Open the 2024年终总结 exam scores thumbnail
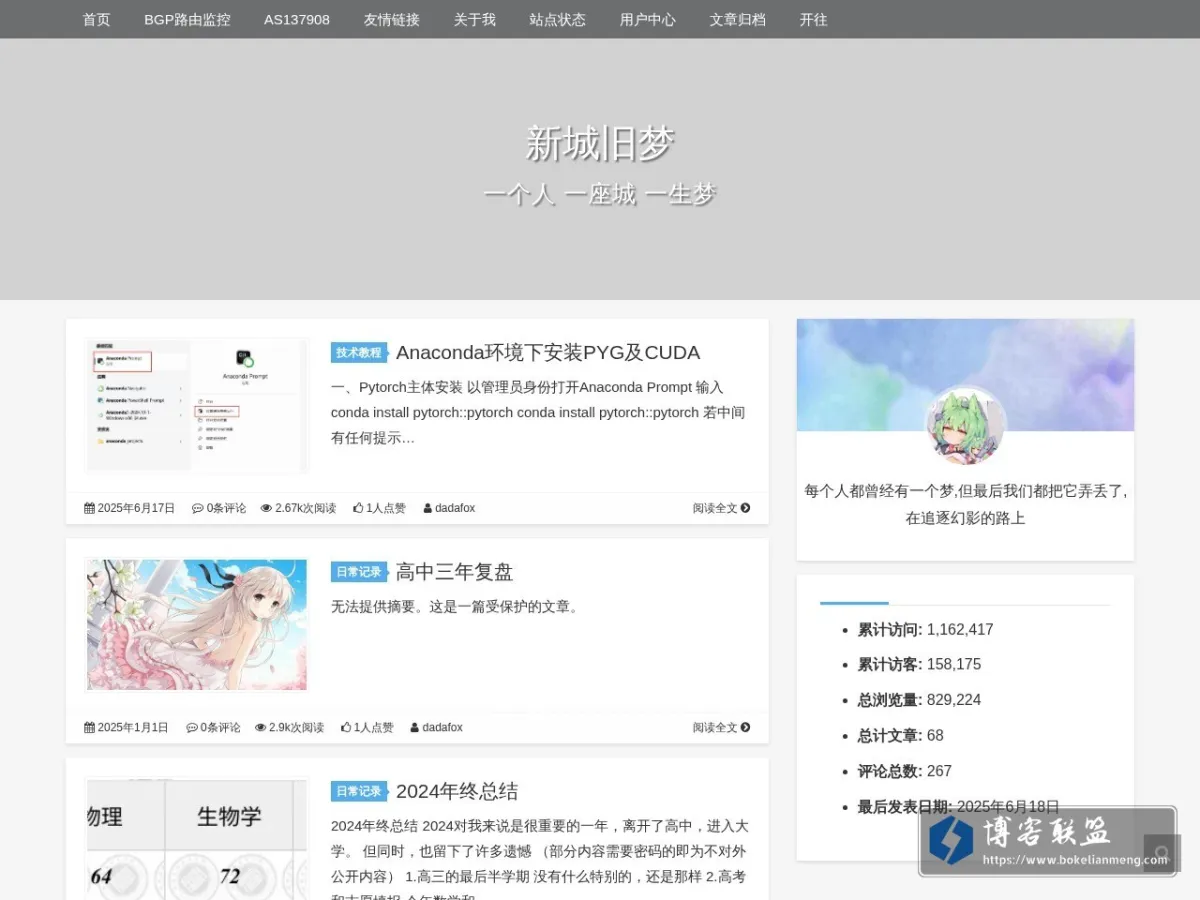 197,838
